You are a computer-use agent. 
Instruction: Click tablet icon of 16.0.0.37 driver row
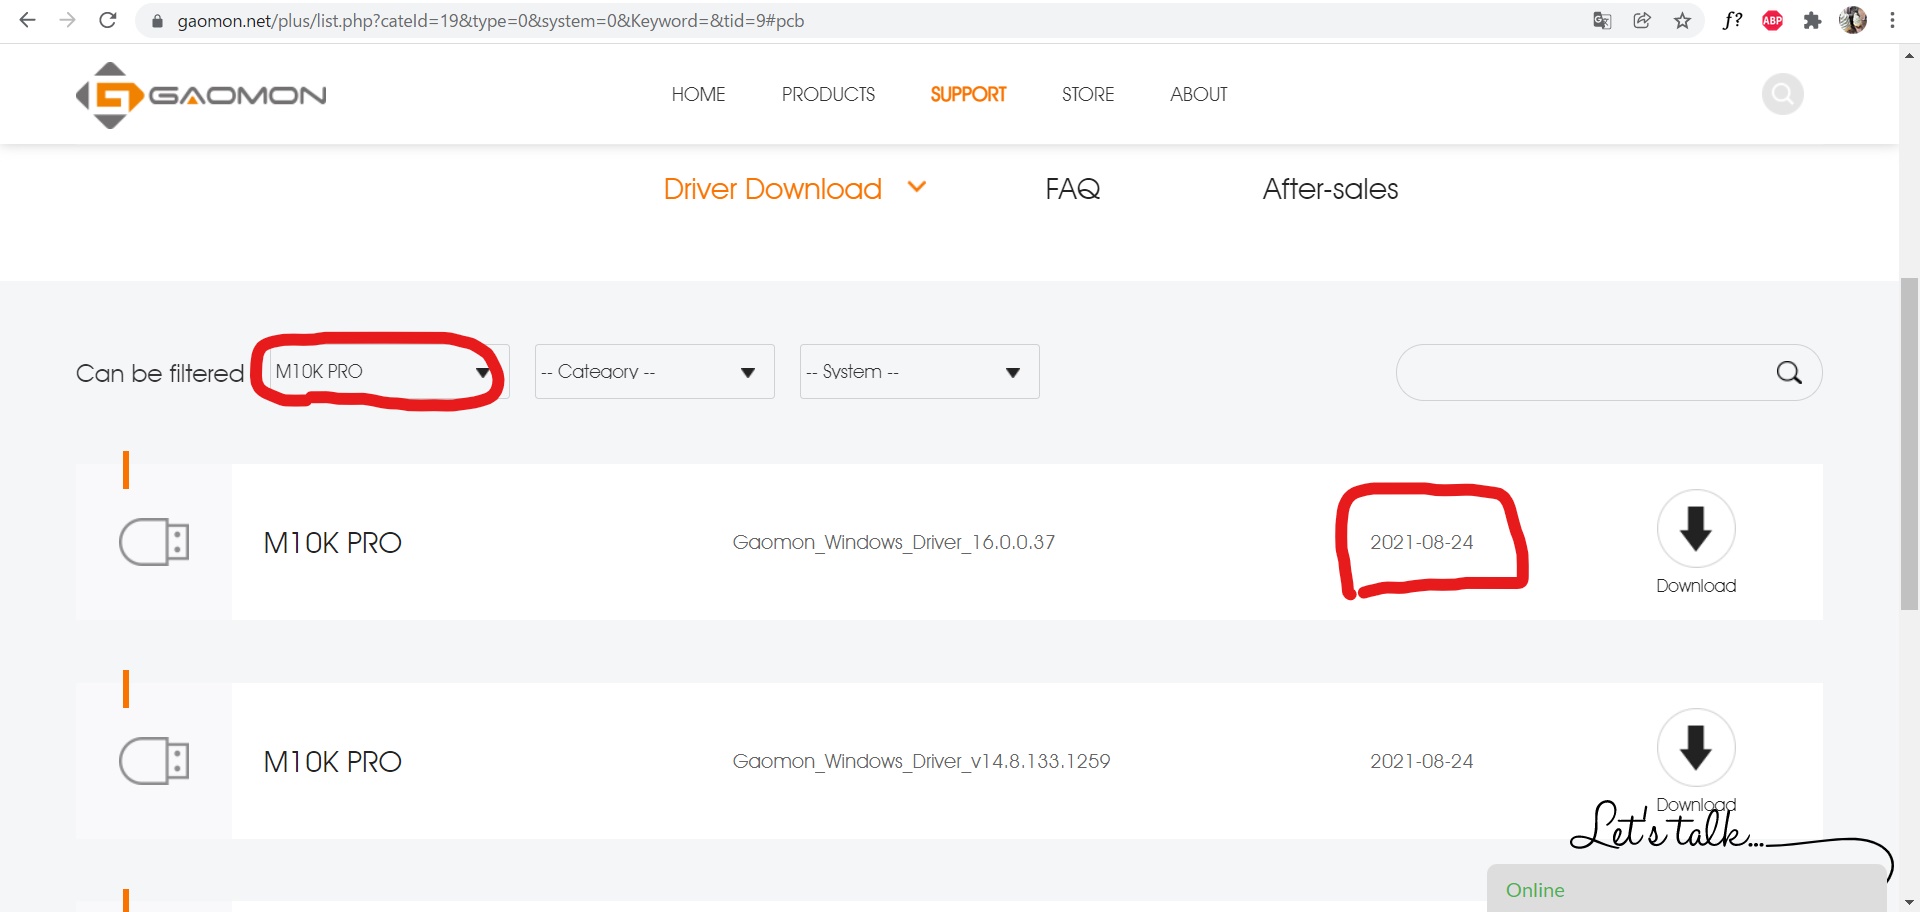coord(154,542)
